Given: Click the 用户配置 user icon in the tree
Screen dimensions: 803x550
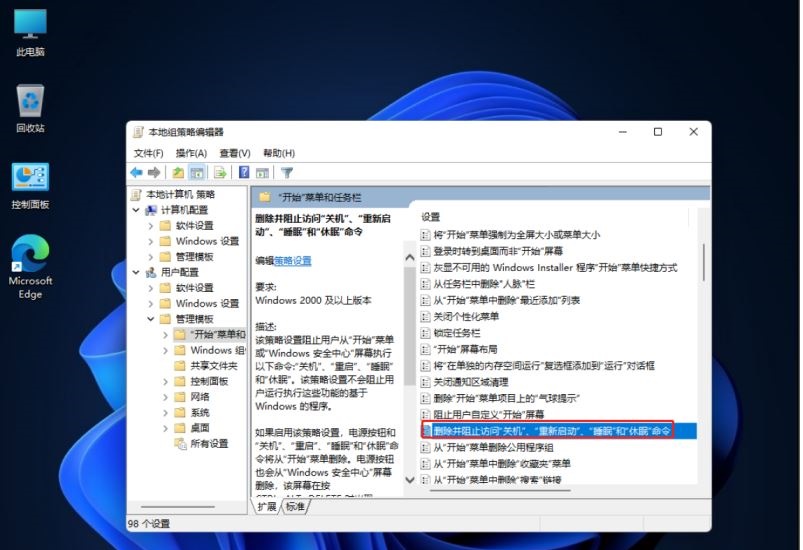Looking at the screenshot, I should (x=151, y=272).
